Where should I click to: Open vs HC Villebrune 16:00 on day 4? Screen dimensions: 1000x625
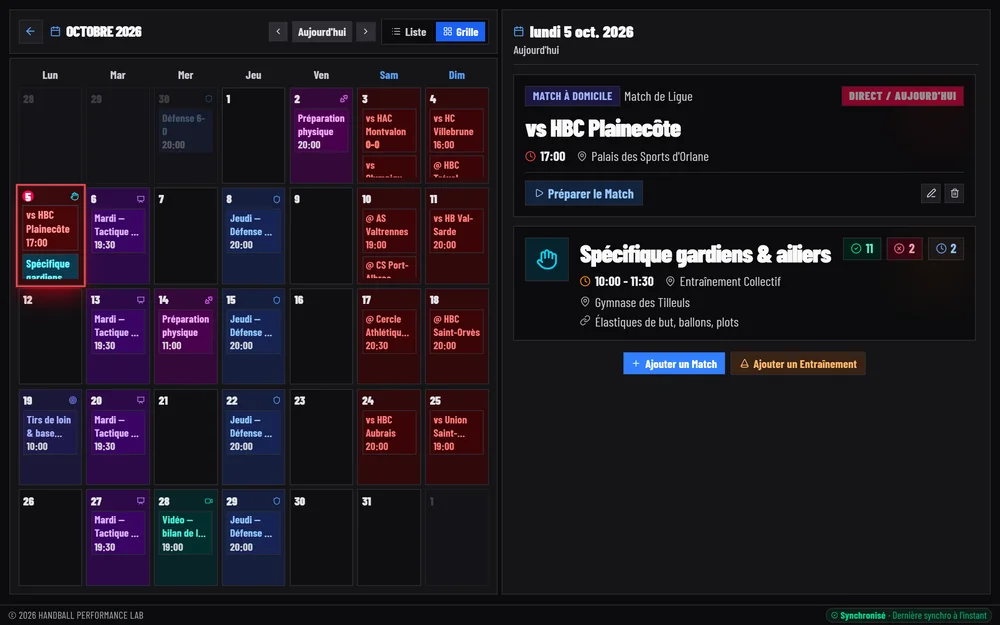point(456,131)
